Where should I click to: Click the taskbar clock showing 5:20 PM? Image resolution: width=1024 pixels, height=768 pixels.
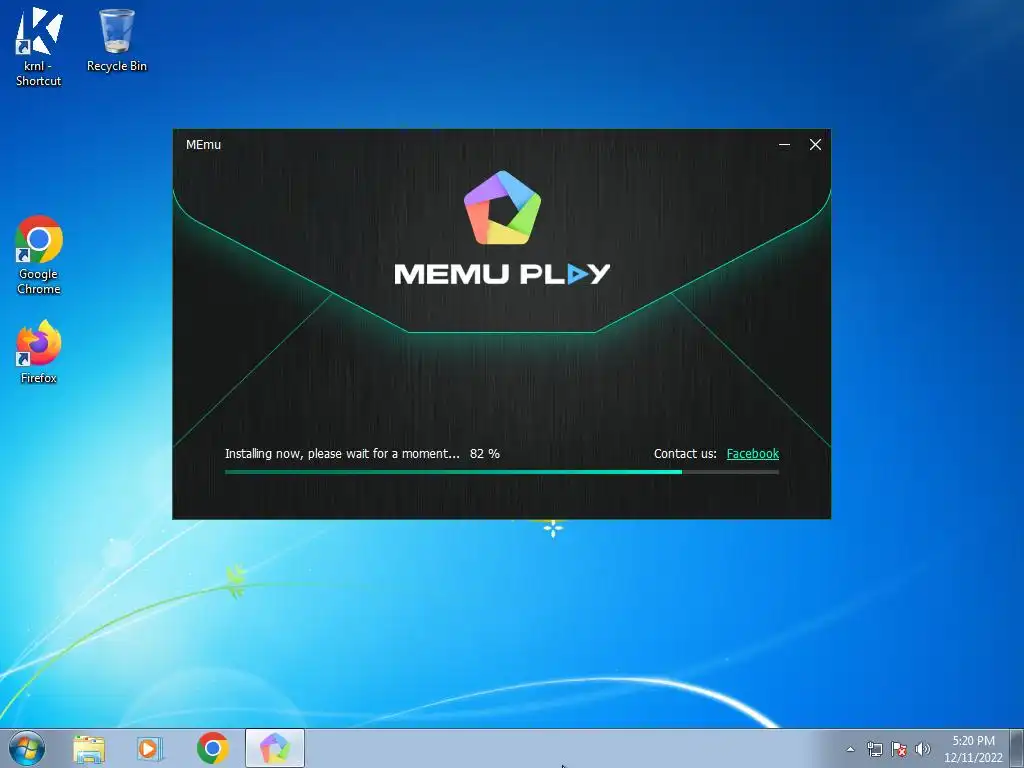973,749
